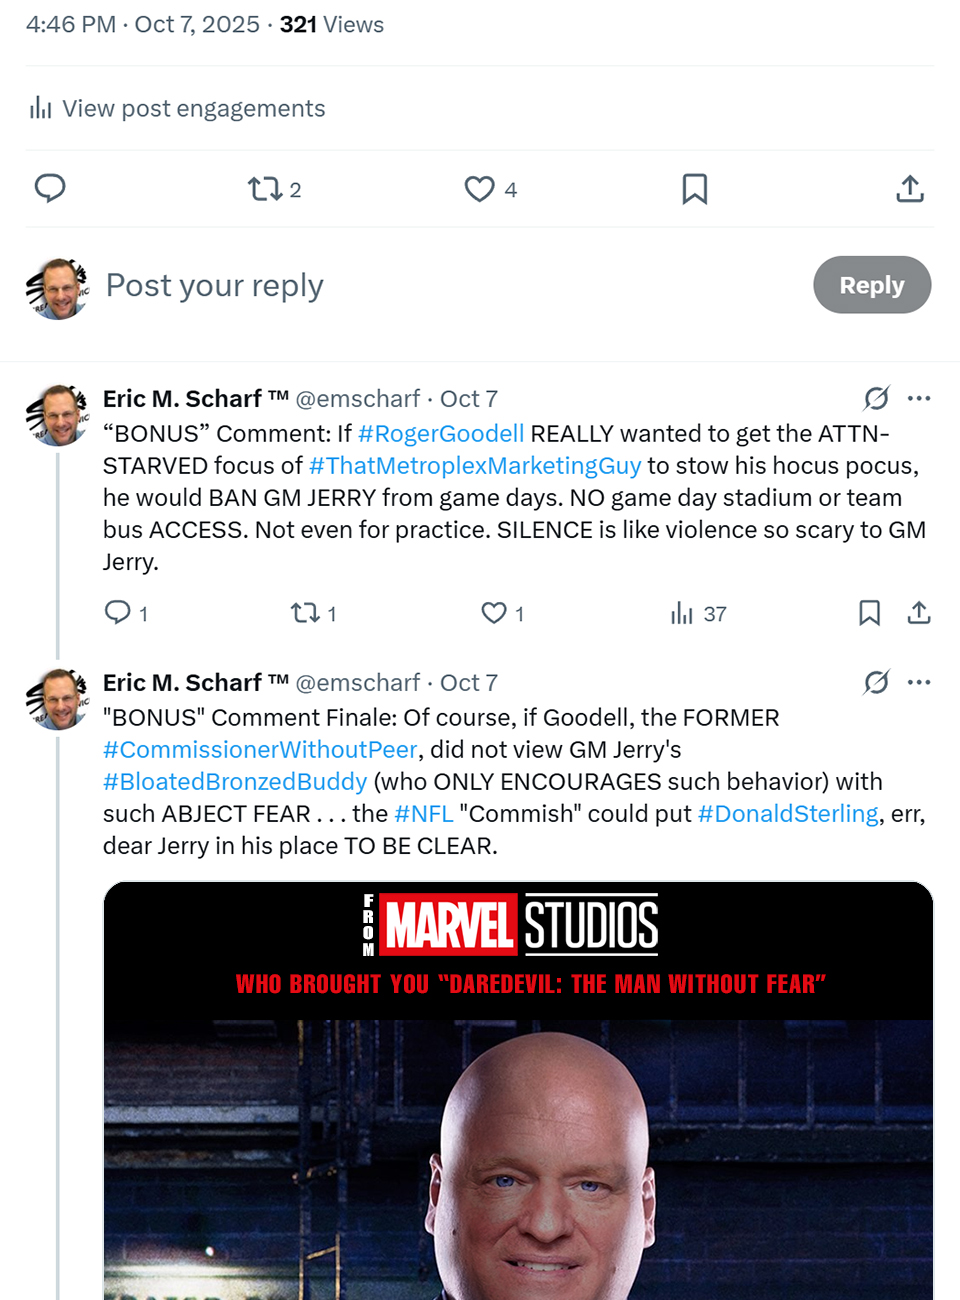Open Grok icon on second reply
Viewport: 960px width, 1300px height.
coord(876,682)
